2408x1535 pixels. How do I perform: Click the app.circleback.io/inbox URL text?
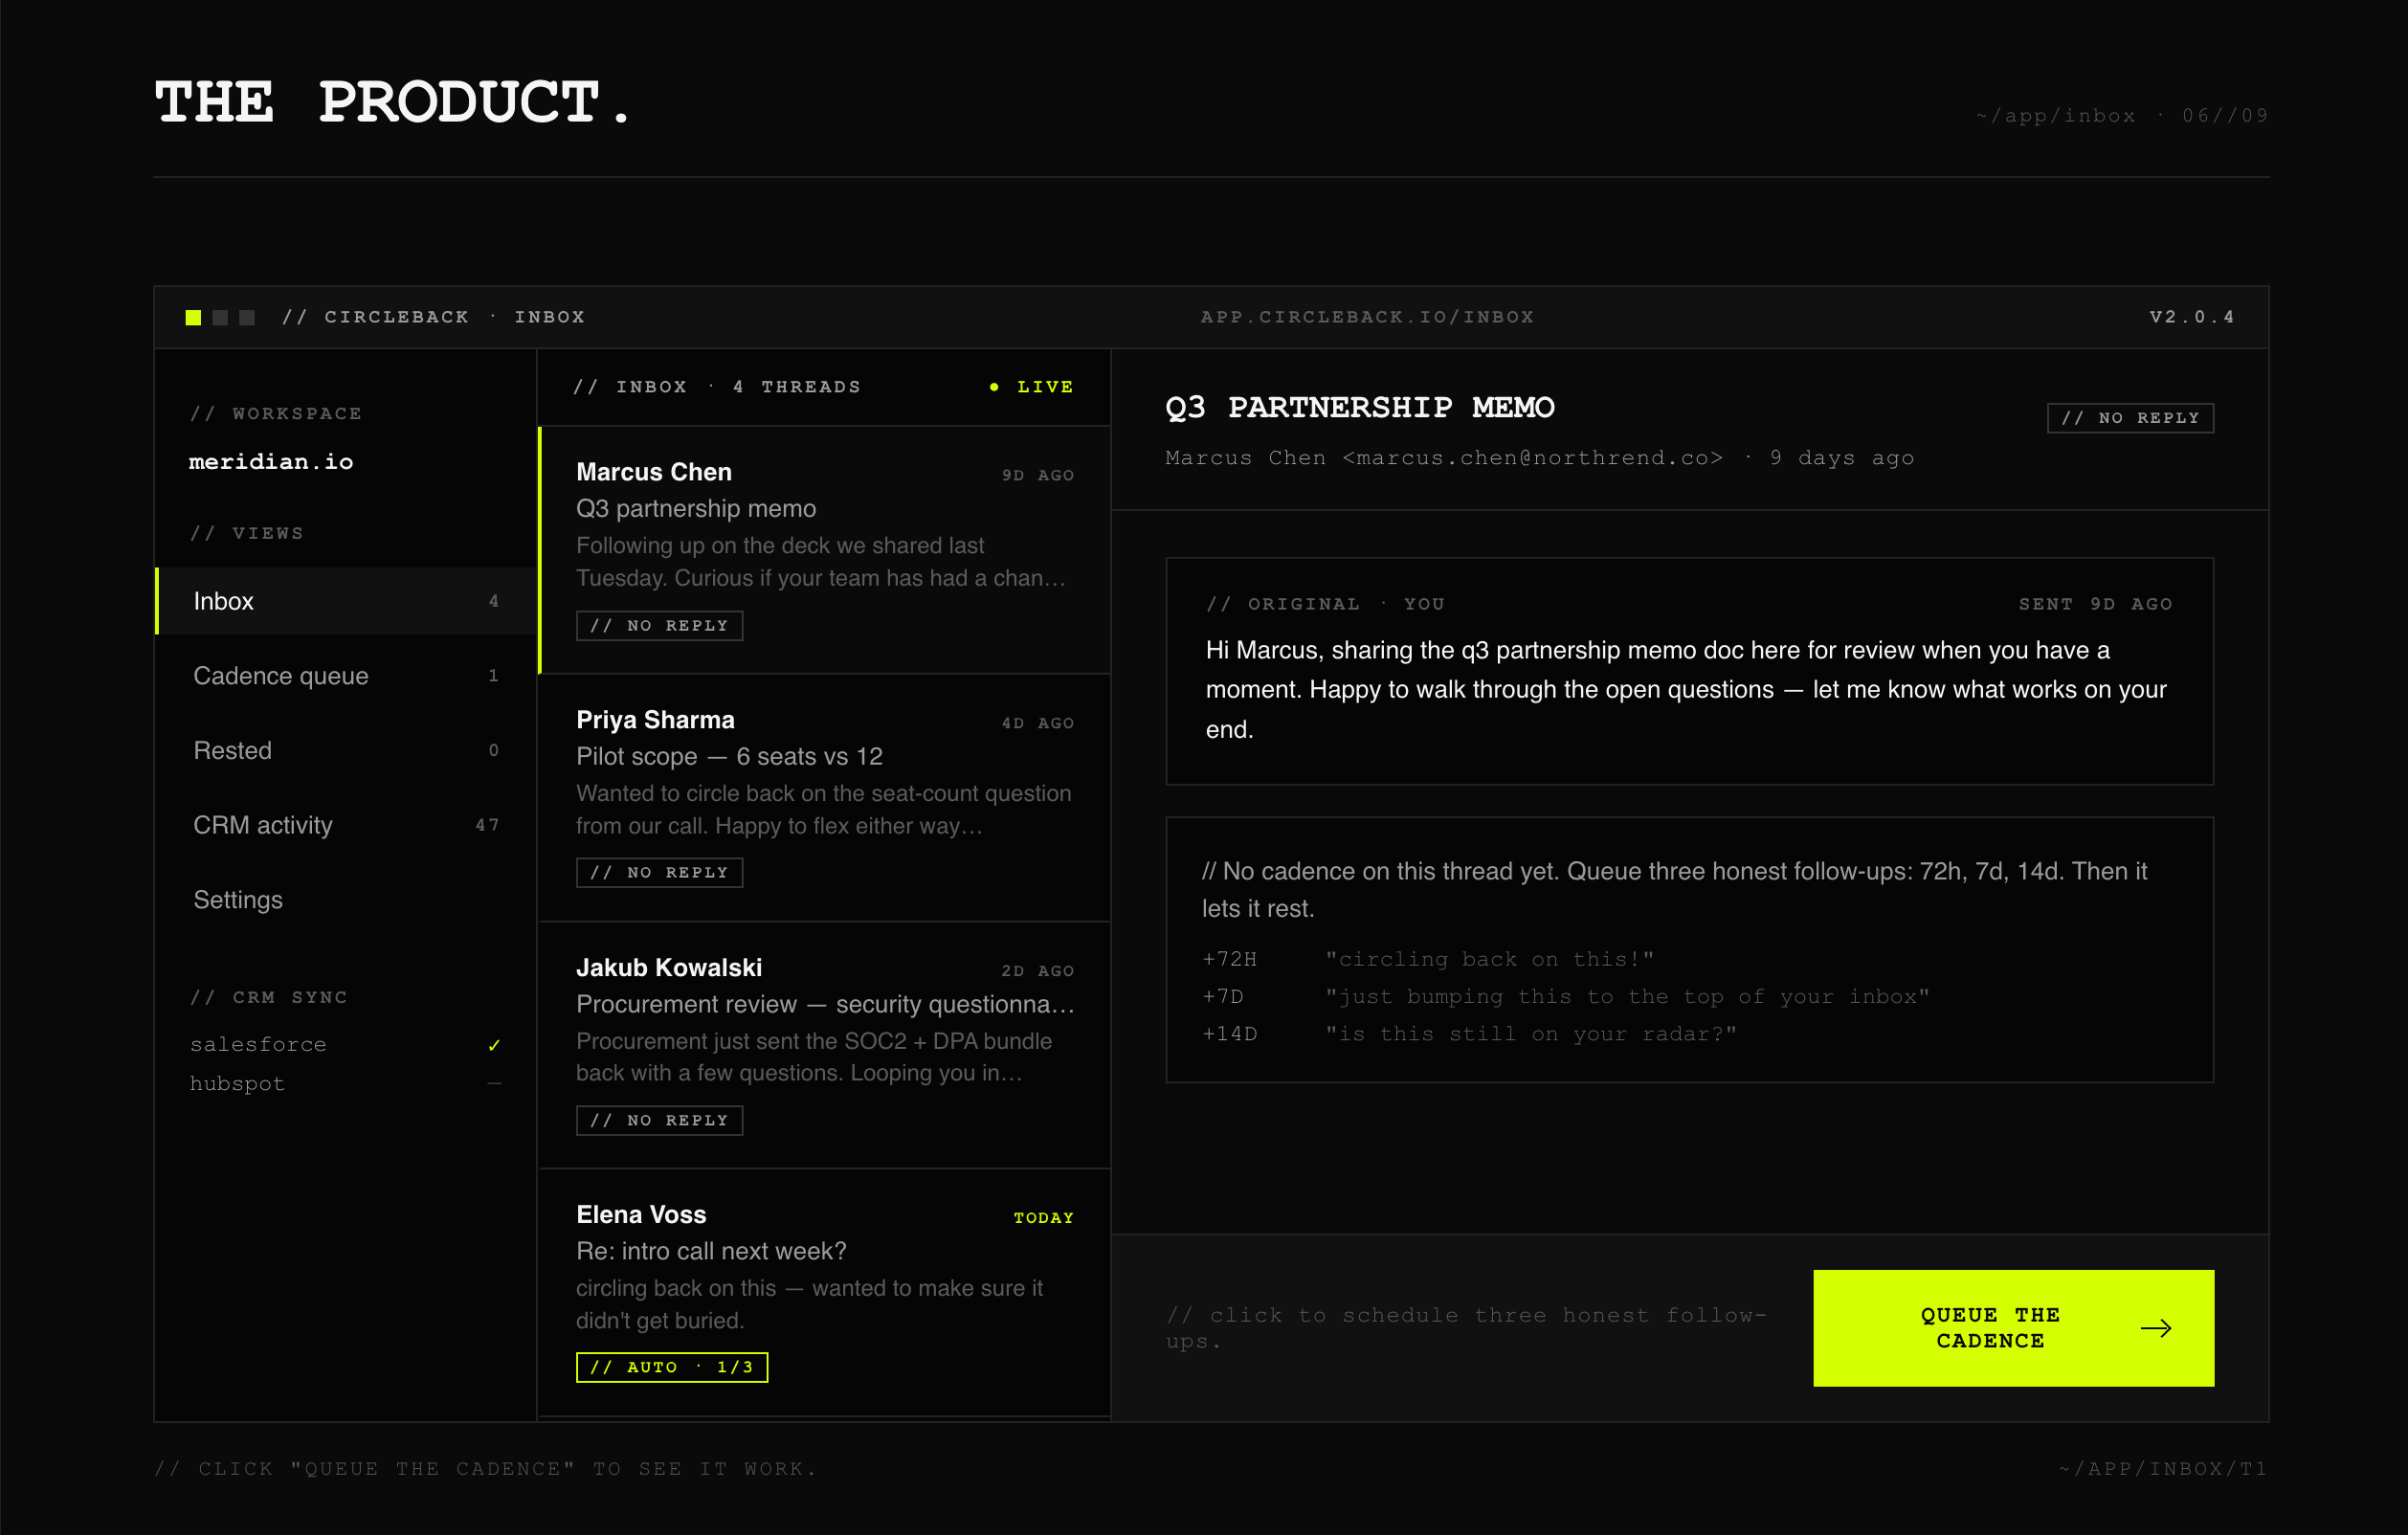click(x=1367, y=317)
